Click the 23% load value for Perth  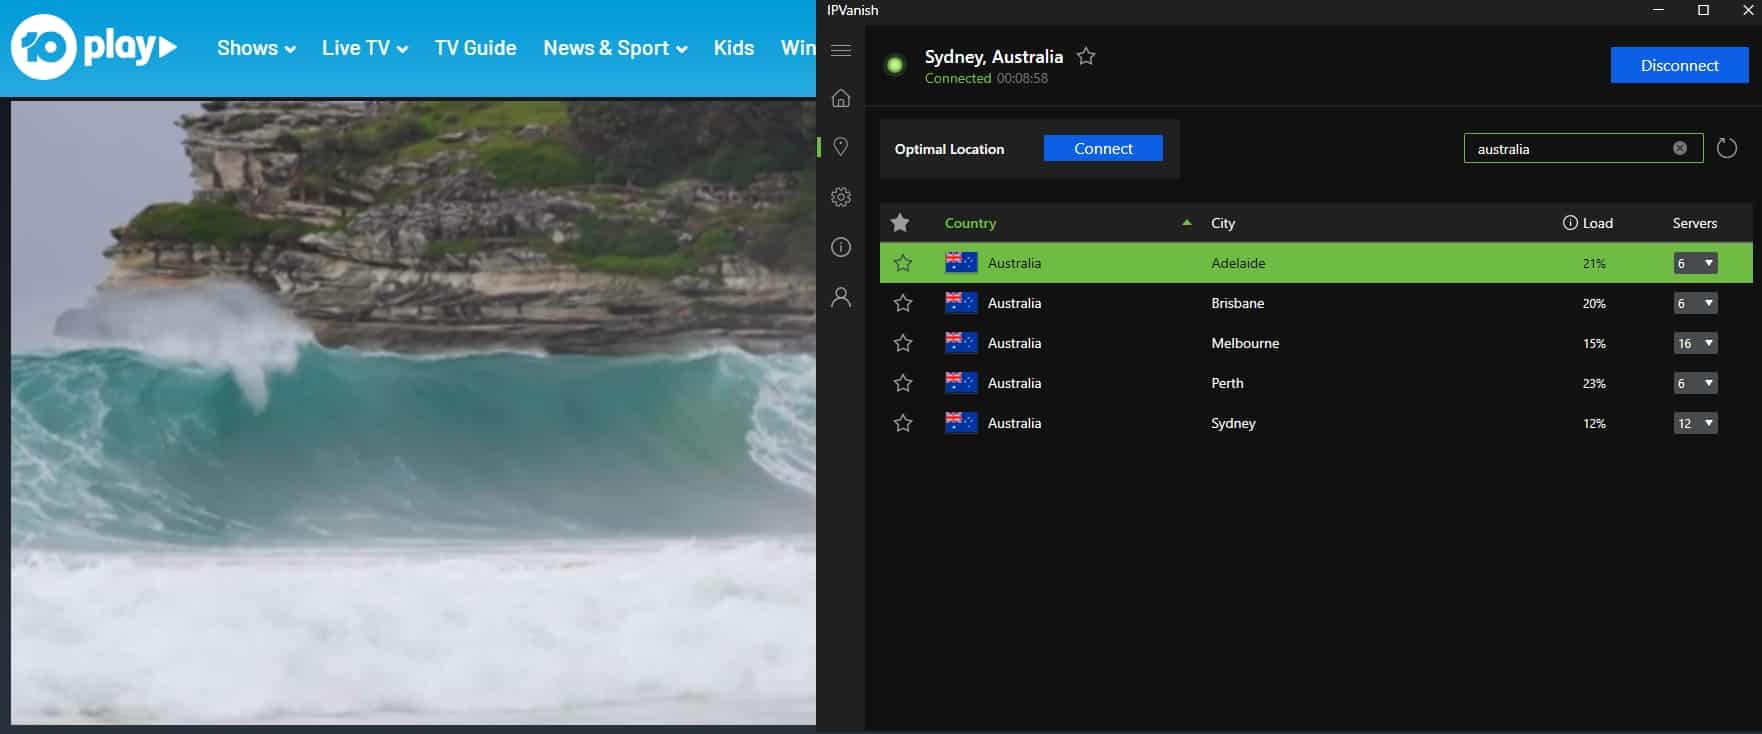tap(1594, 383)
